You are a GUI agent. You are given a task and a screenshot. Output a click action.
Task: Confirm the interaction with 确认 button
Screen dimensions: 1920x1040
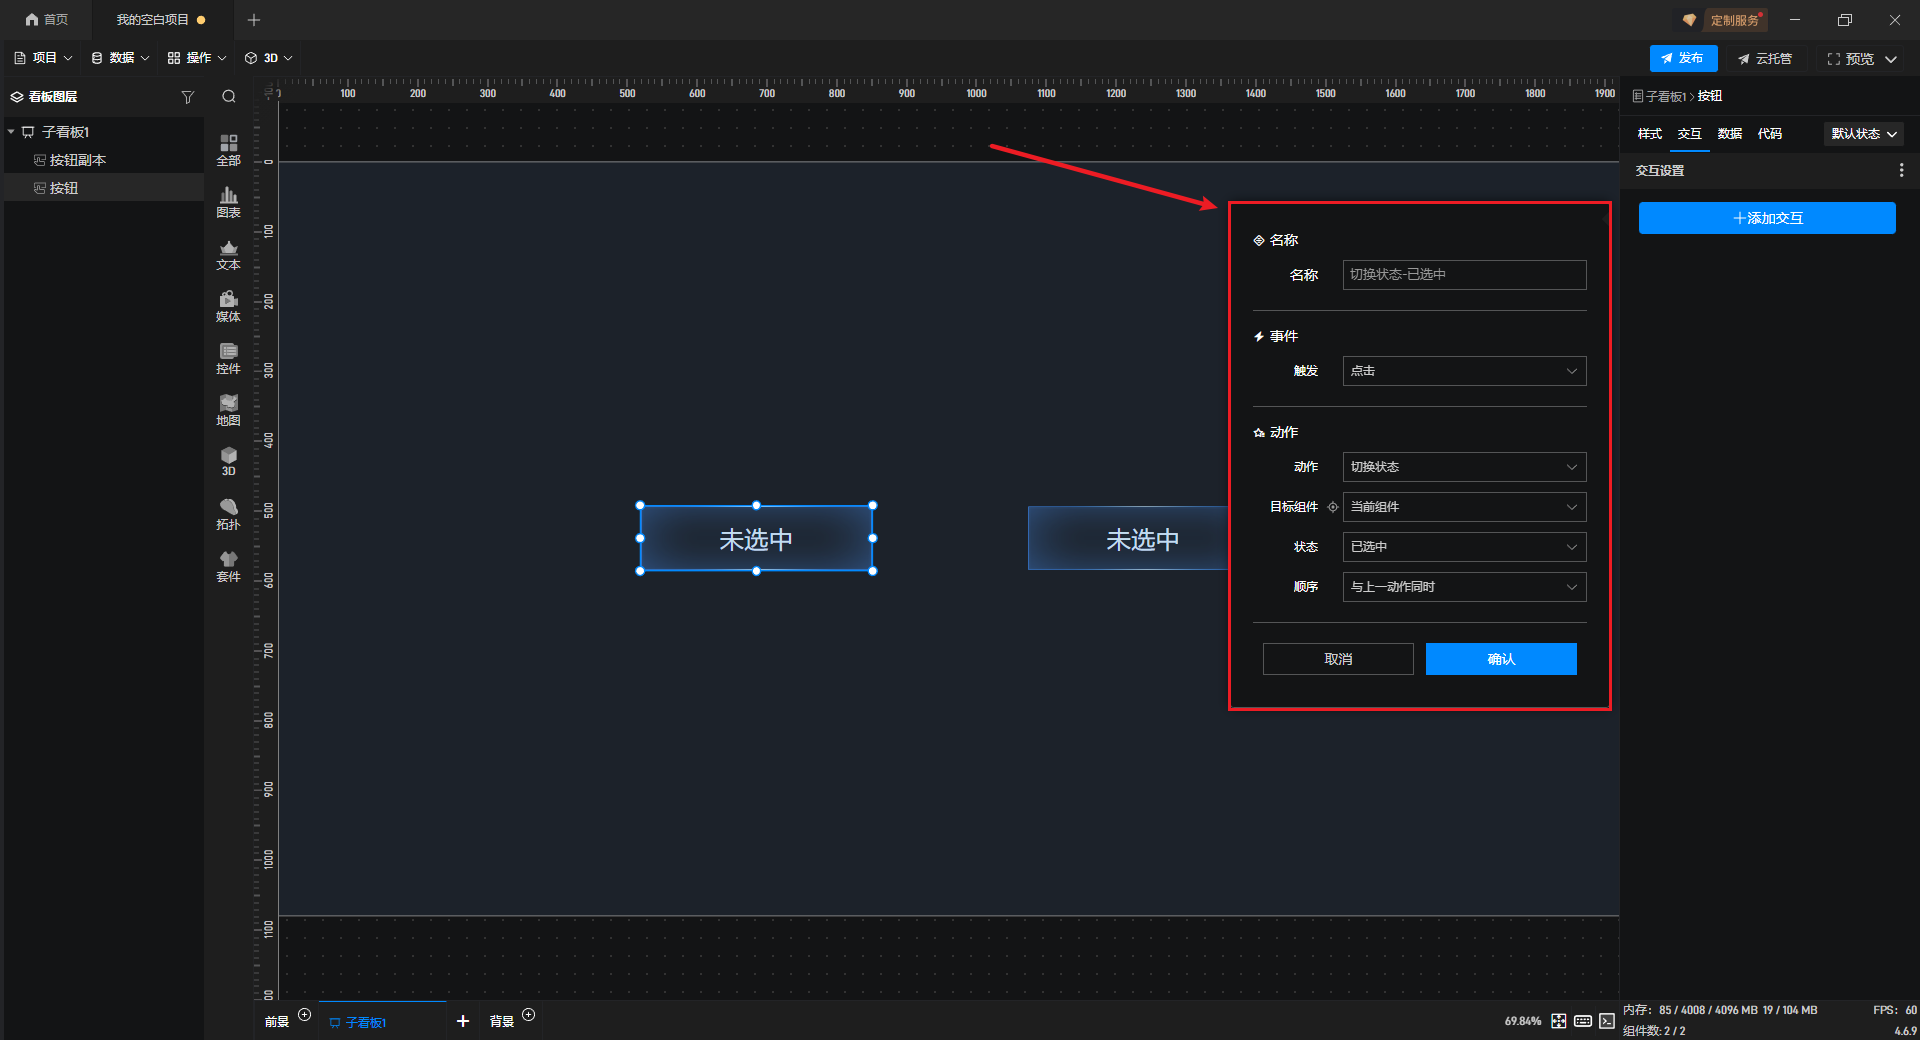coord(1500,659)
